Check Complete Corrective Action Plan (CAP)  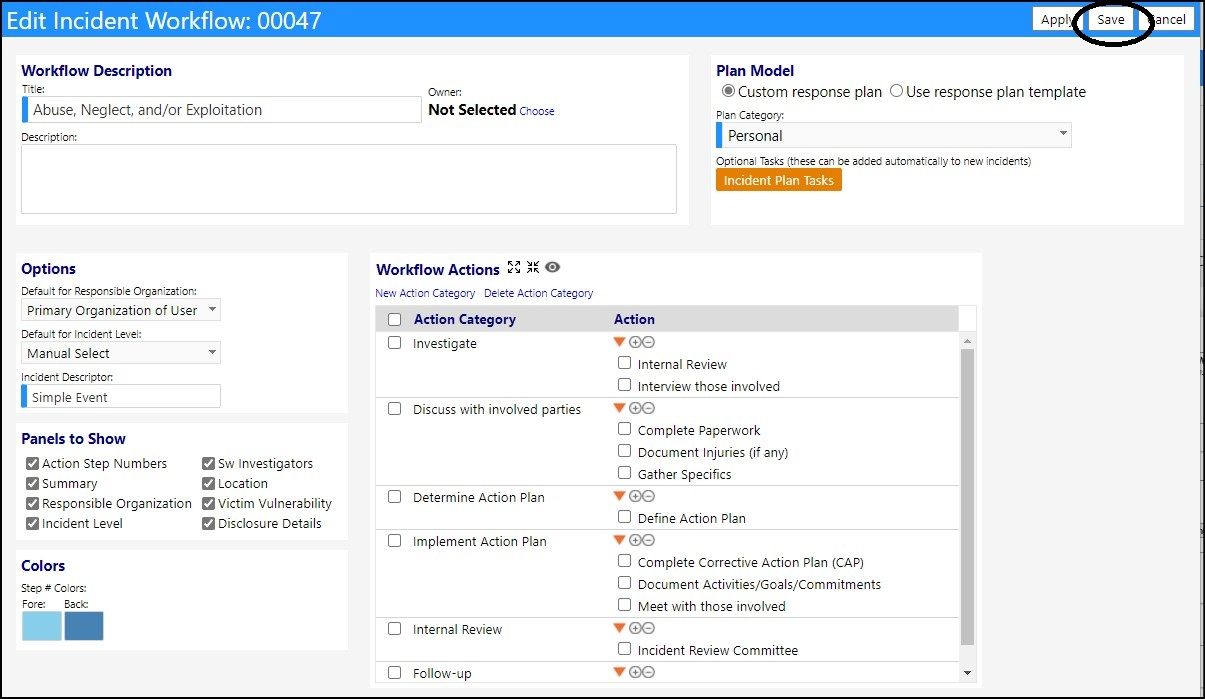pyautogui.click(x=624, y=561)
